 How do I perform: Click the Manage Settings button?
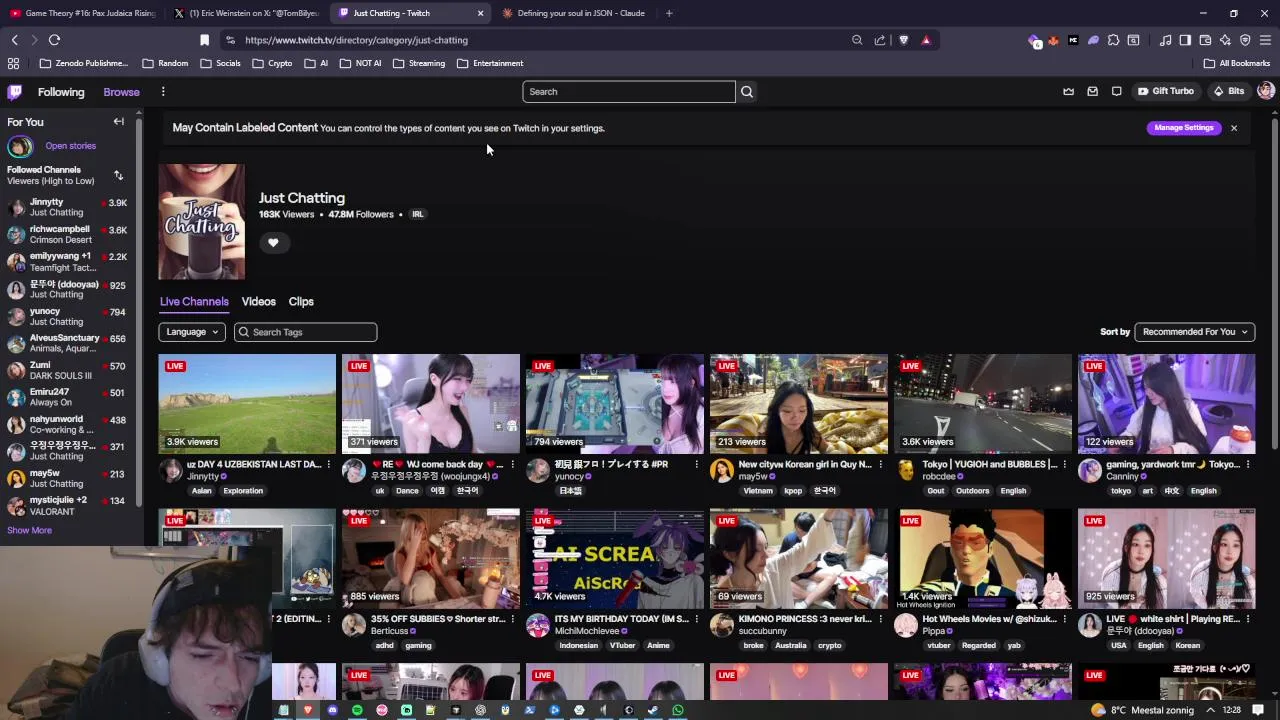pos(1184,128)
